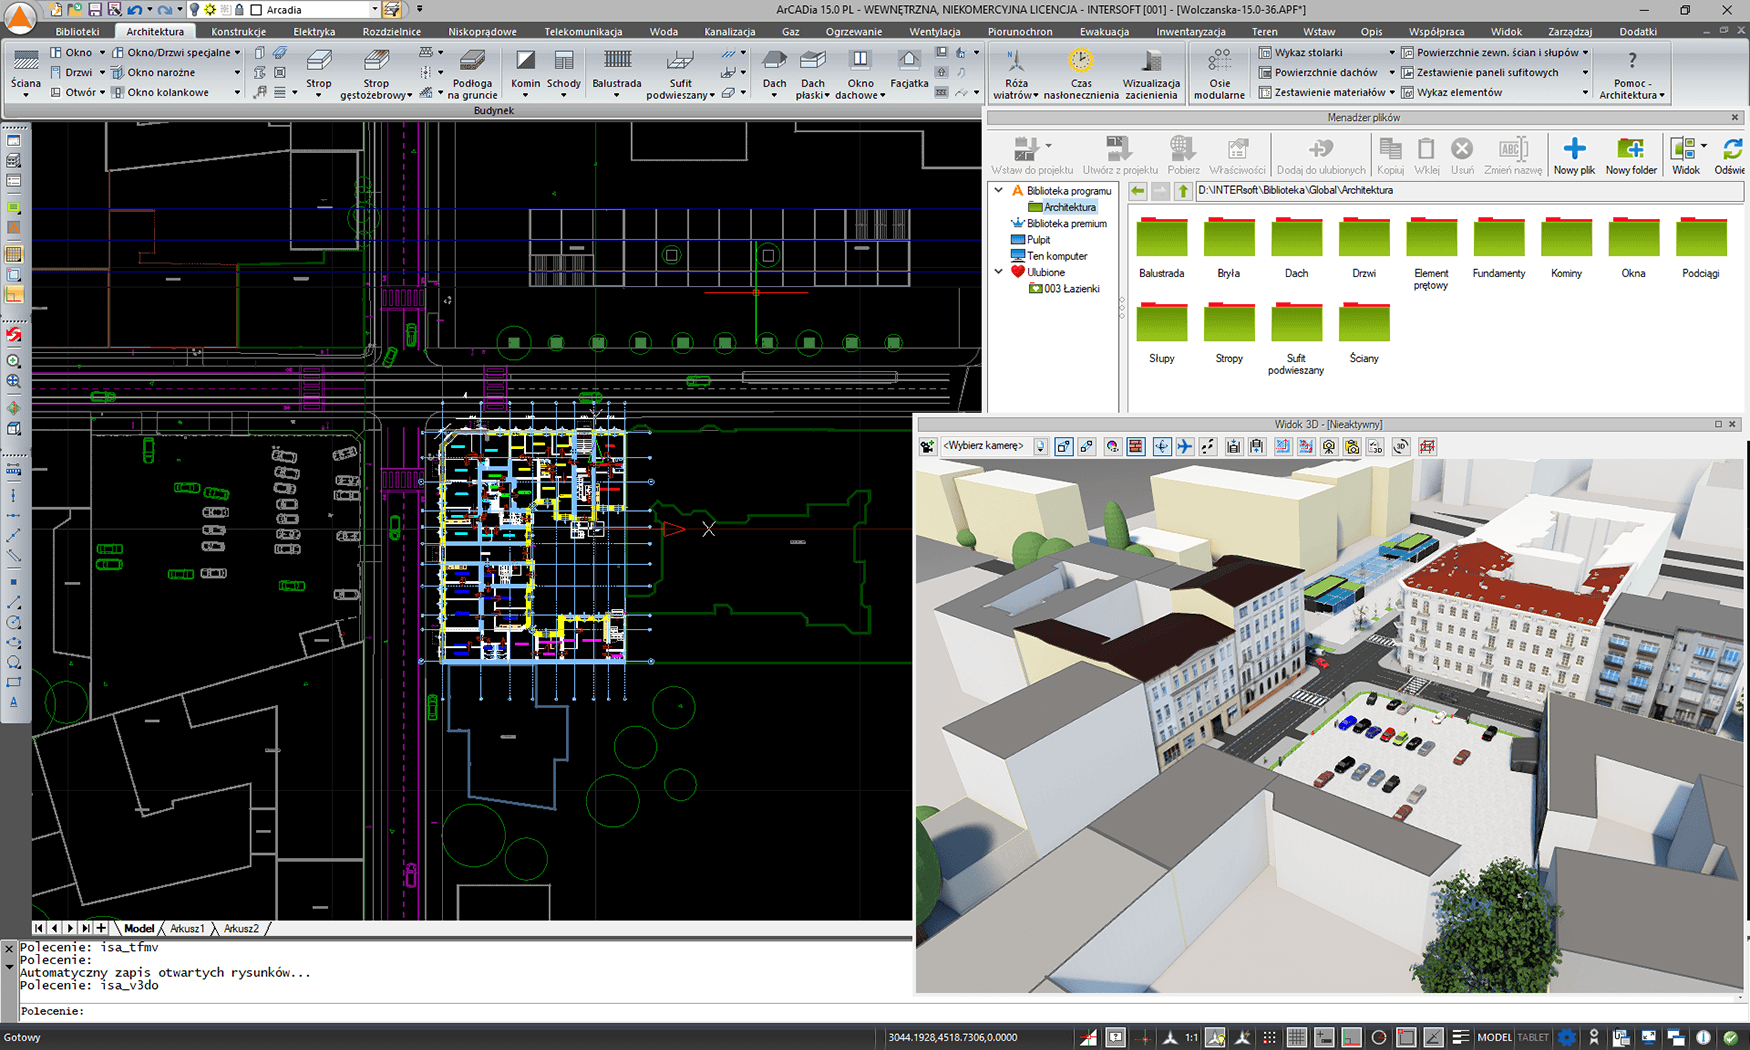1750x1050 pixels.
Task: Select the Dach roof tool
Action: click(774, 71)
